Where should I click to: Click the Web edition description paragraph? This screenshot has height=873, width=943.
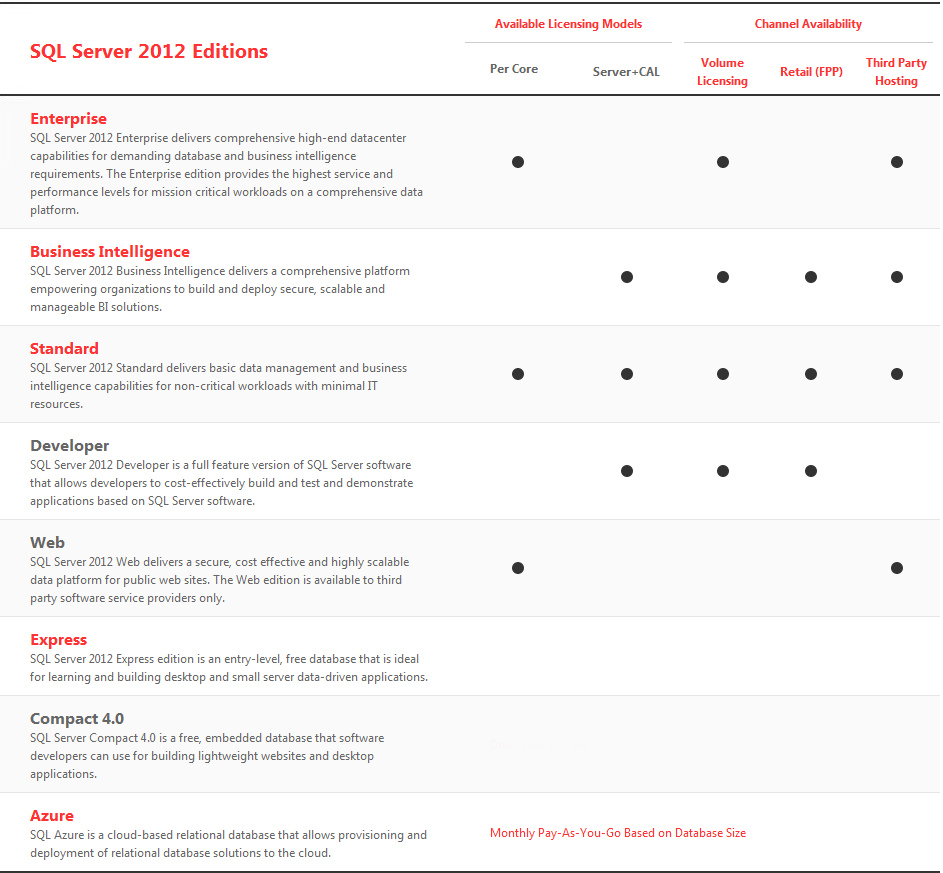[x=220, y=580]
